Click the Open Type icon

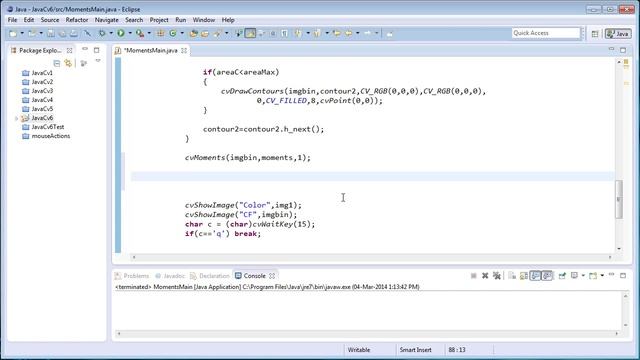[194, 33]
